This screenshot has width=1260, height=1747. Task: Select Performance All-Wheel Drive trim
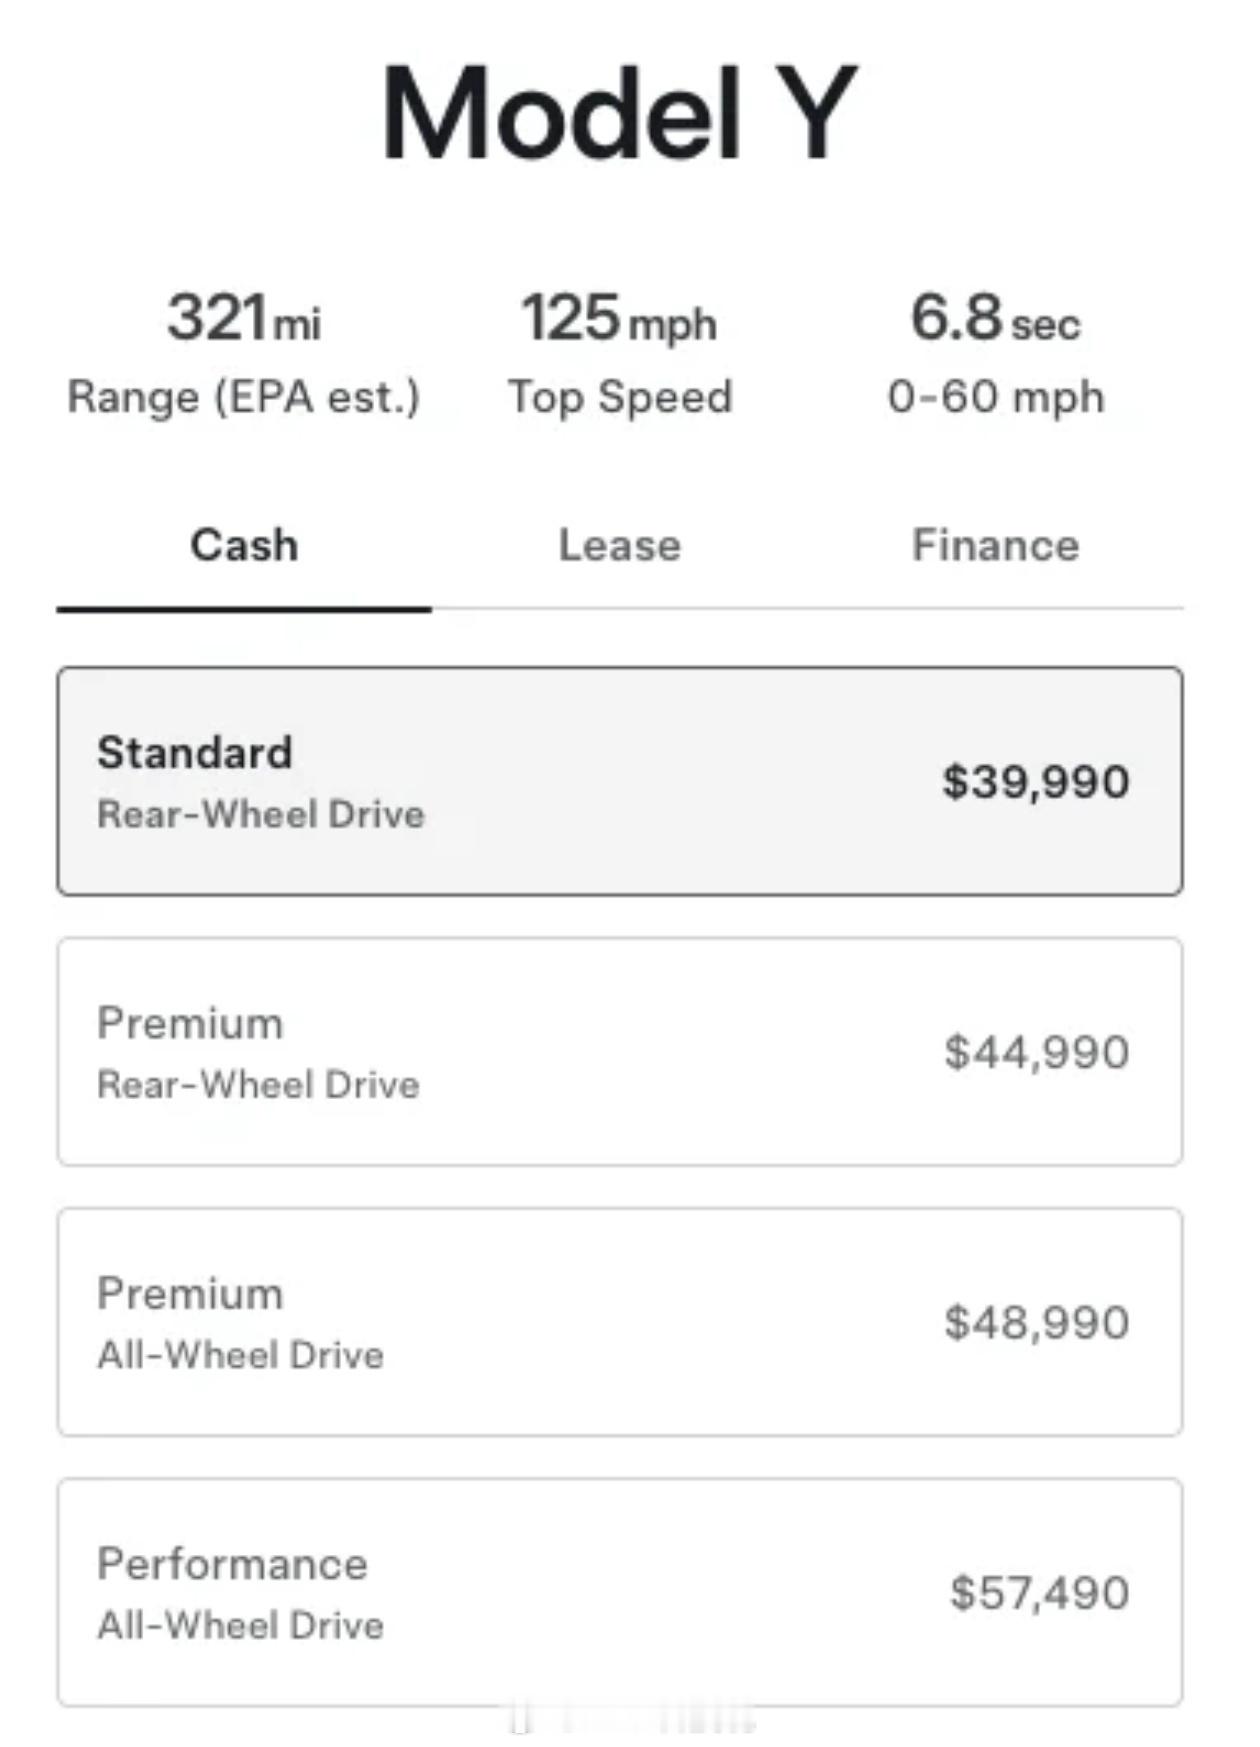(619, 1591)
